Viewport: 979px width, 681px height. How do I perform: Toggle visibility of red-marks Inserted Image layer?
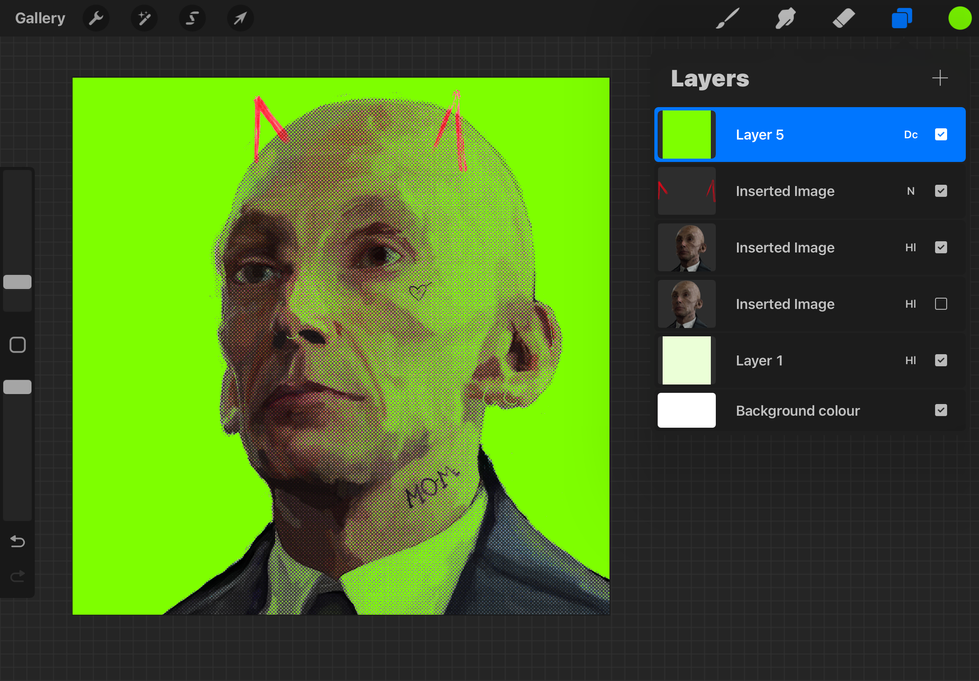[x=941, y=191]
